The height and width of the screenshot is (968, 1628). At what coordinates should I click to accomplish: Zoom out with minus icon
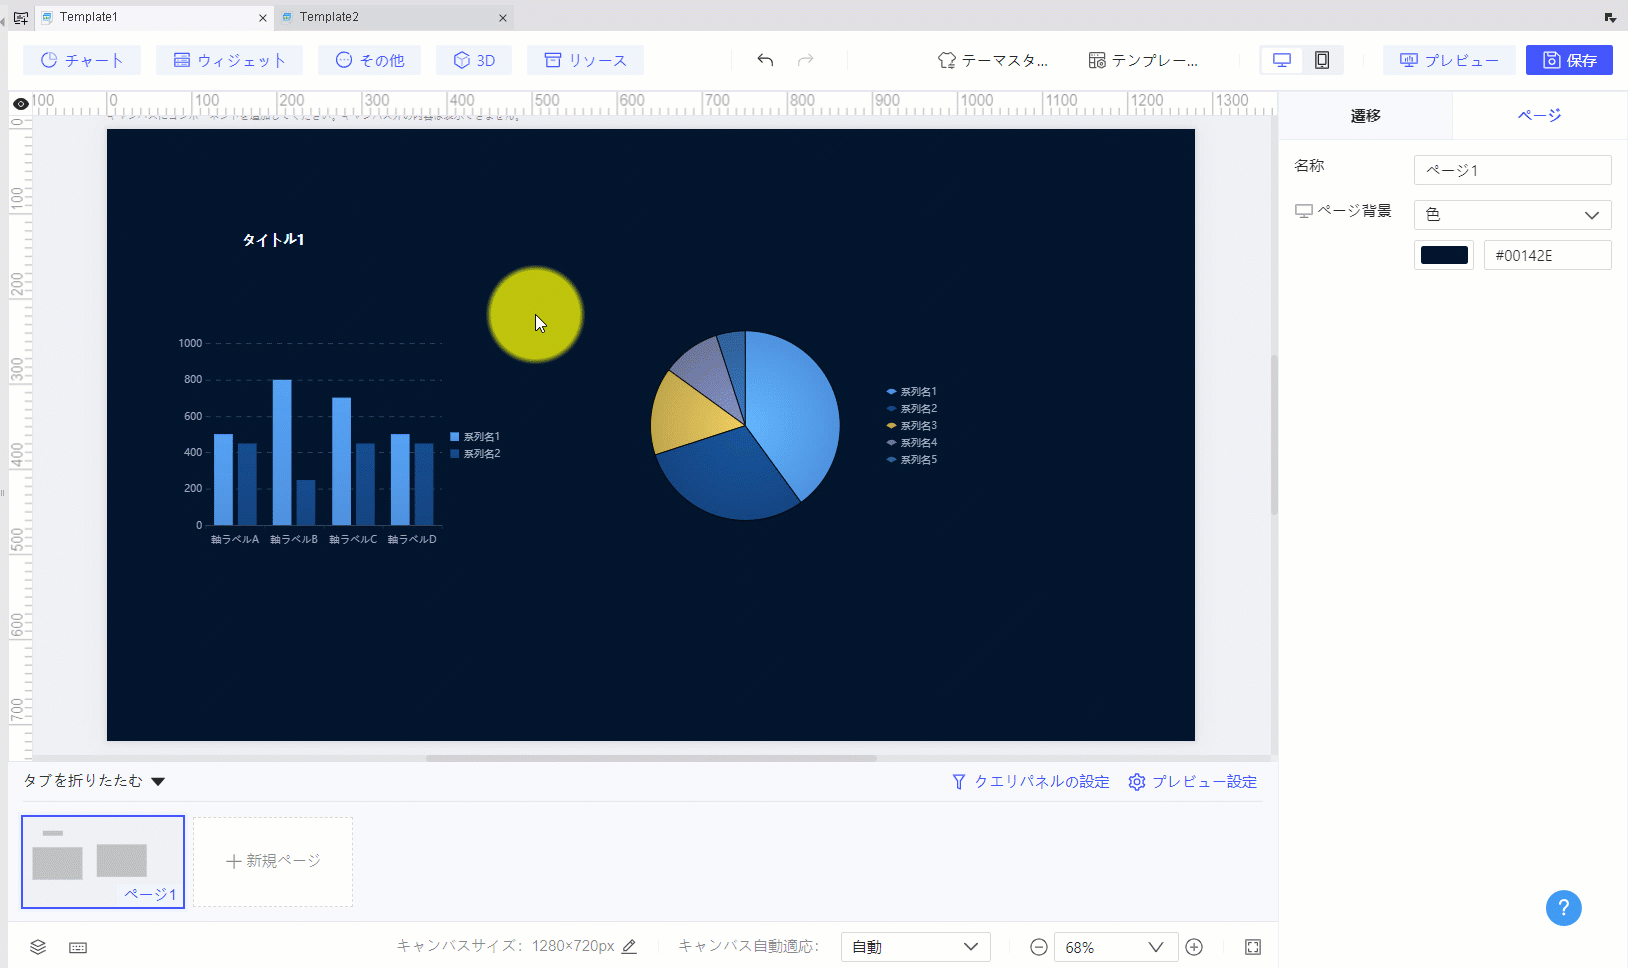[x=1039, y=947]
